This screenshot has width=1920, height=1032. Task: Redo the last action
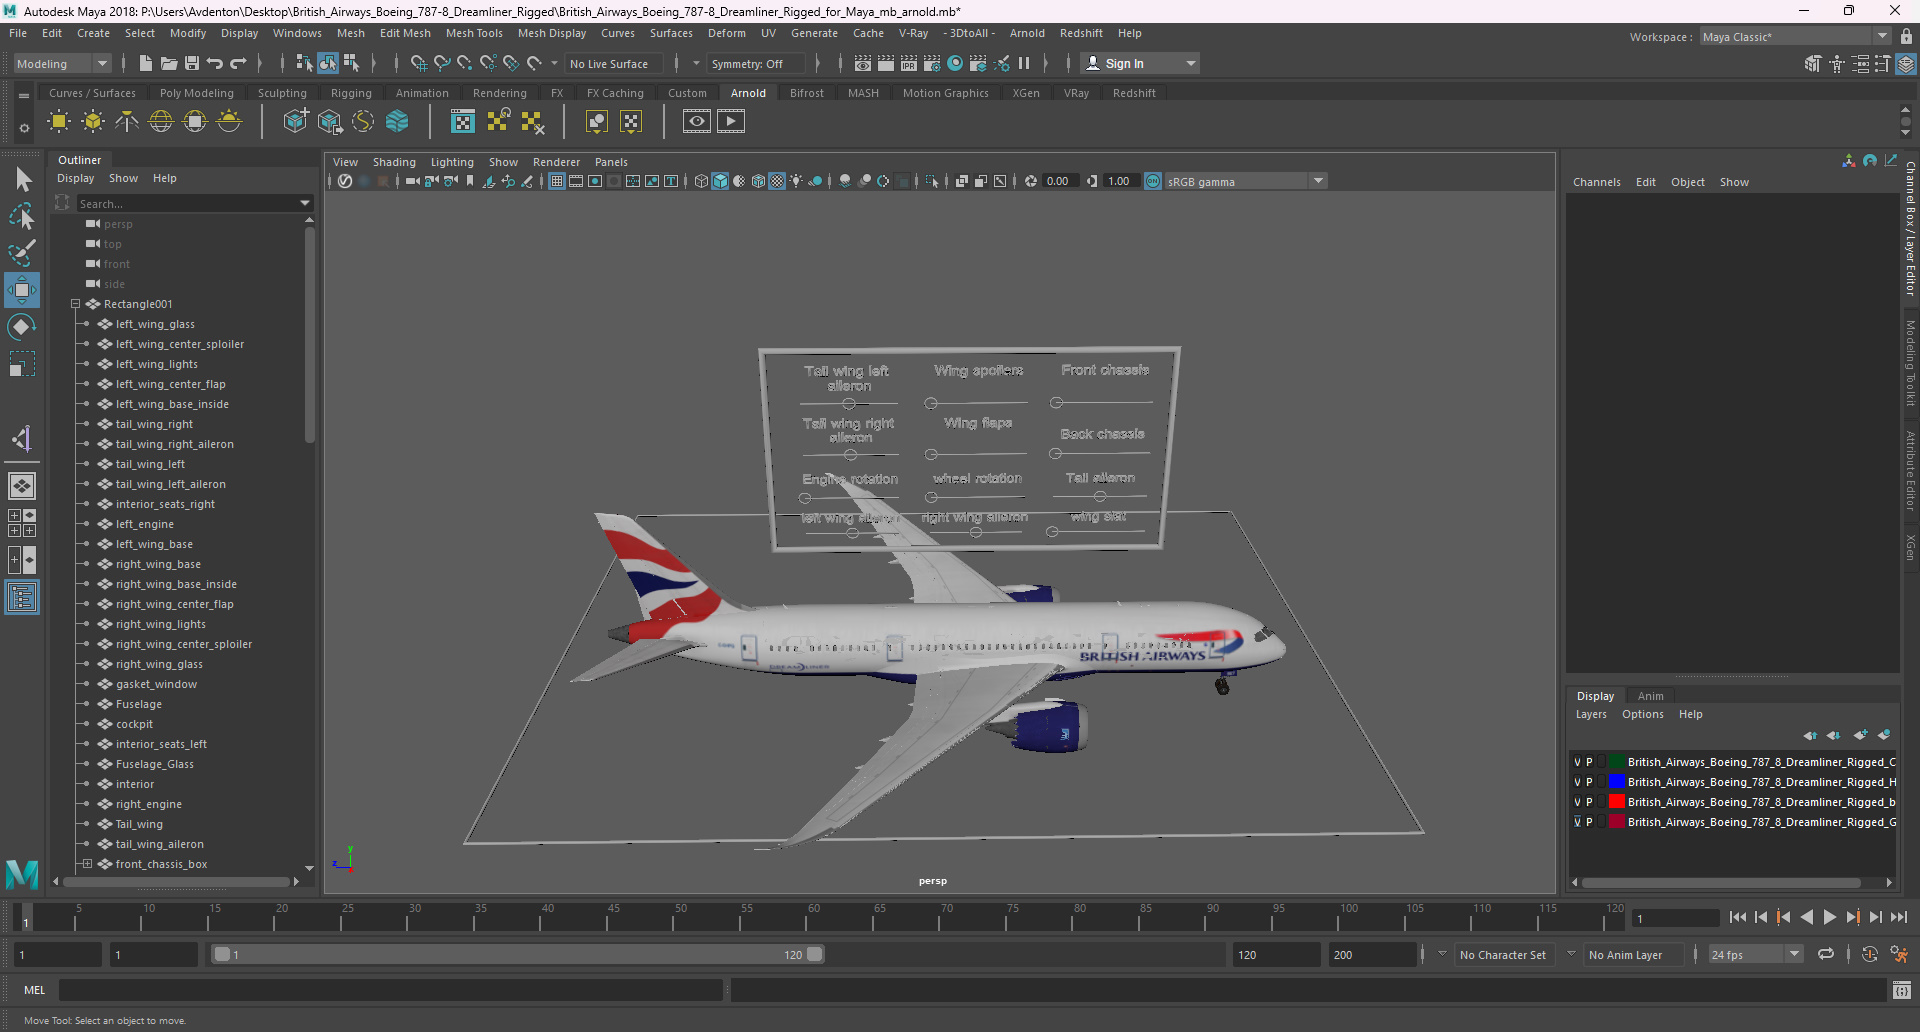[x=238, y=63]
